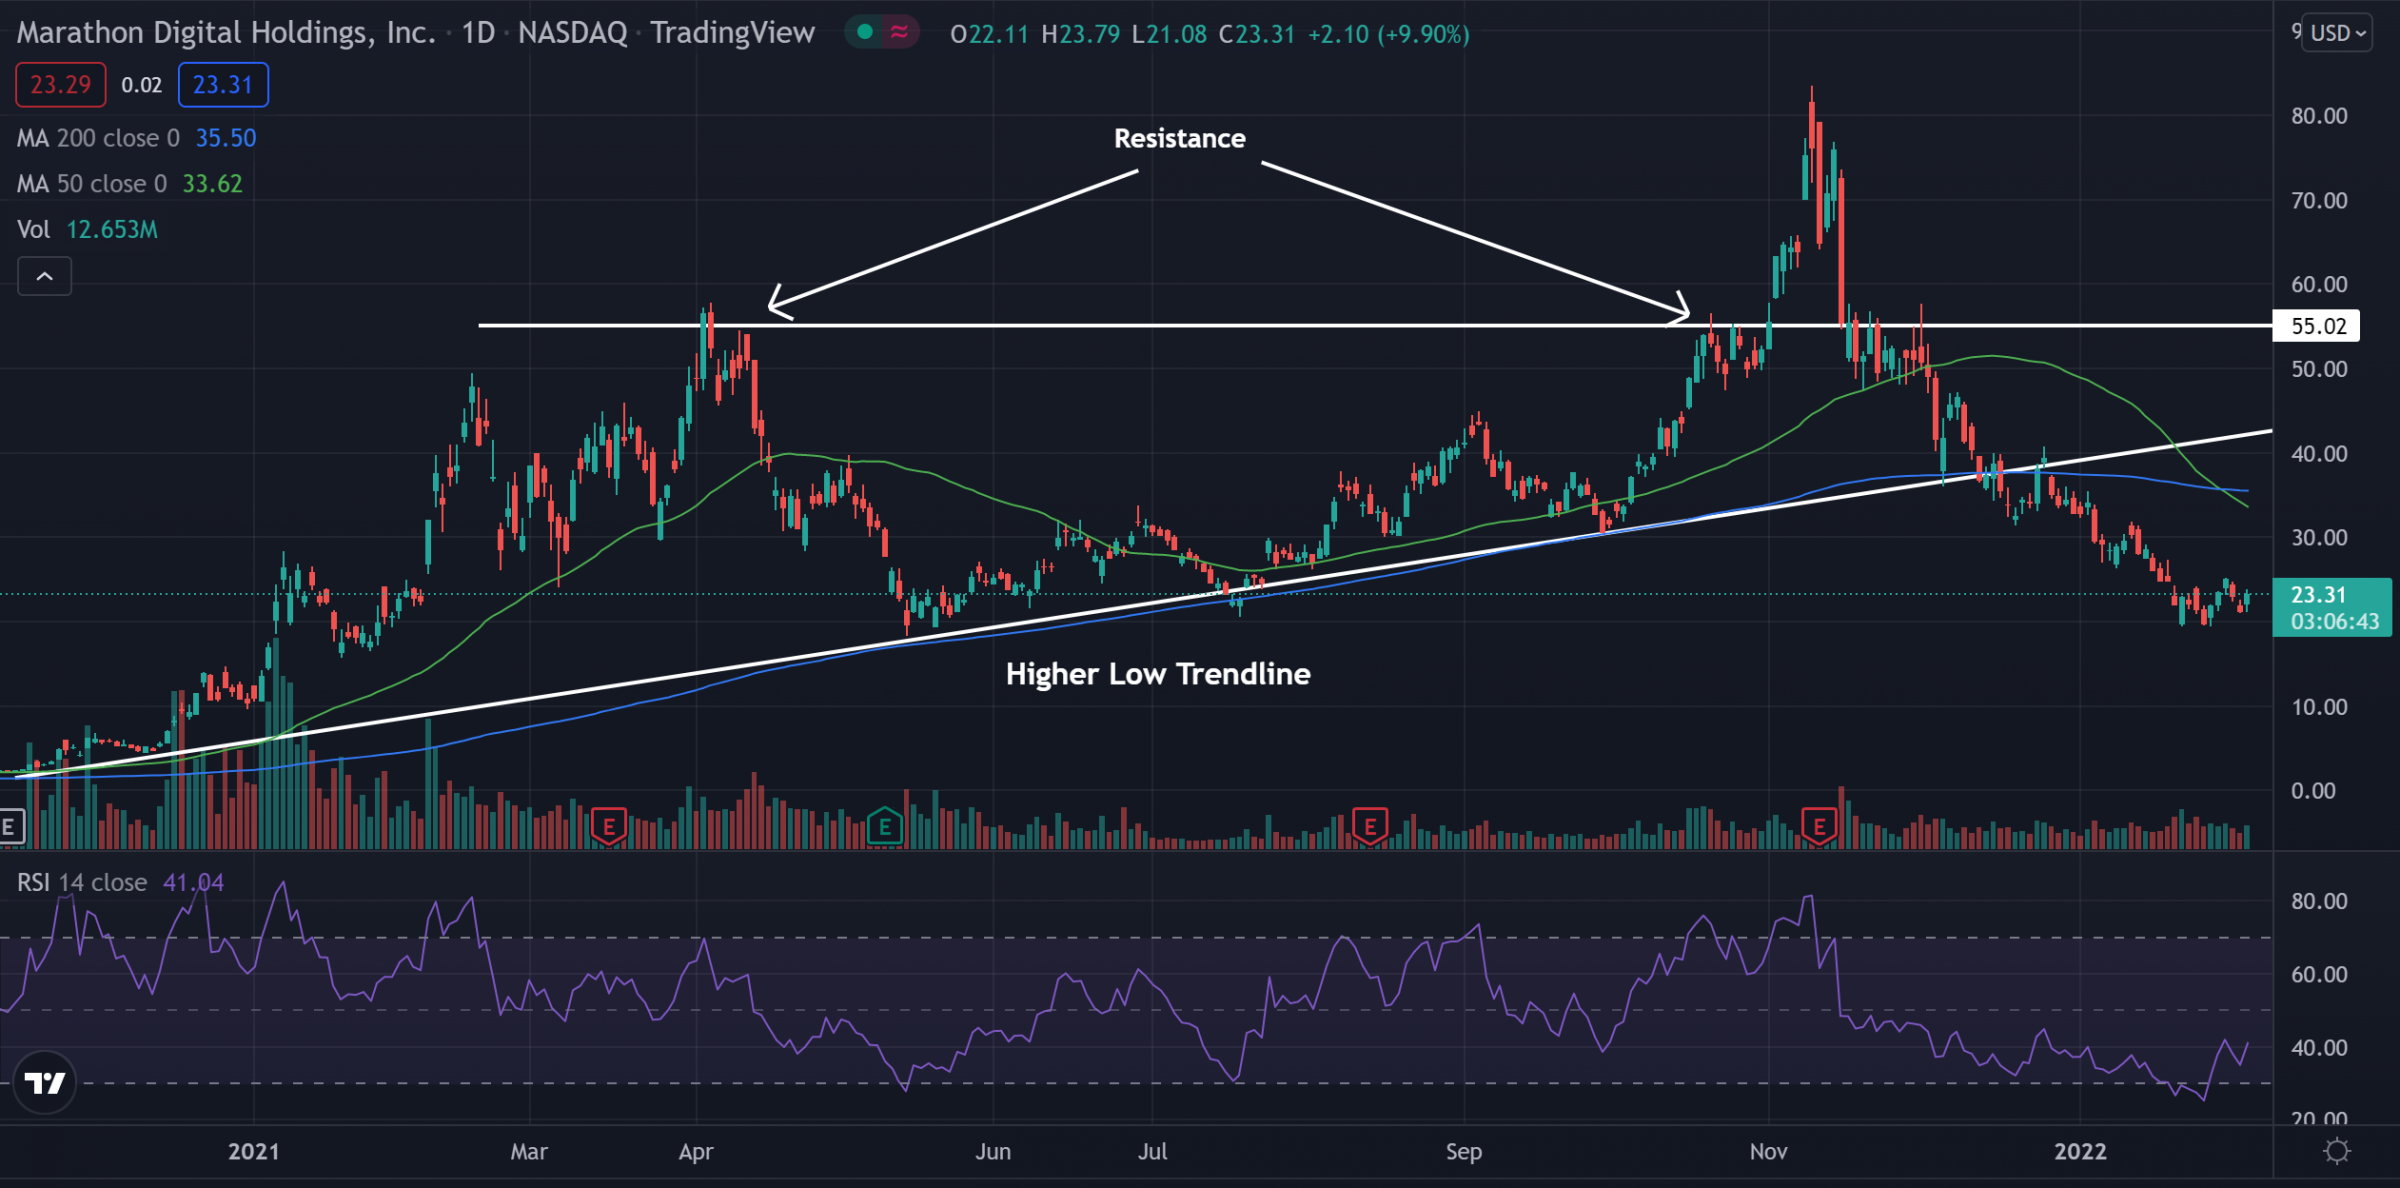Click the green earnings marker near May
This screenshot has height=1188, width=2400.
885,826
